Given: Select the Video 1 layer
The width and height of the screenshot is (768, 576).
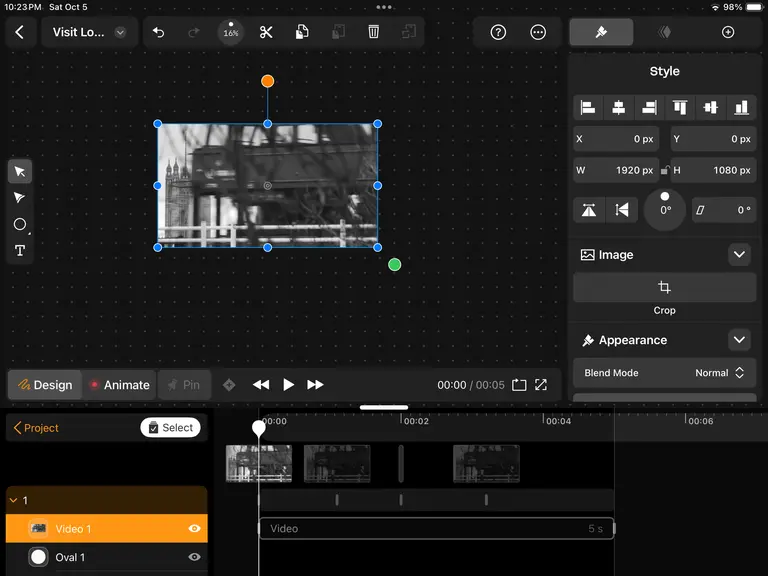Looking at the screenshot, I should [107, 528].
